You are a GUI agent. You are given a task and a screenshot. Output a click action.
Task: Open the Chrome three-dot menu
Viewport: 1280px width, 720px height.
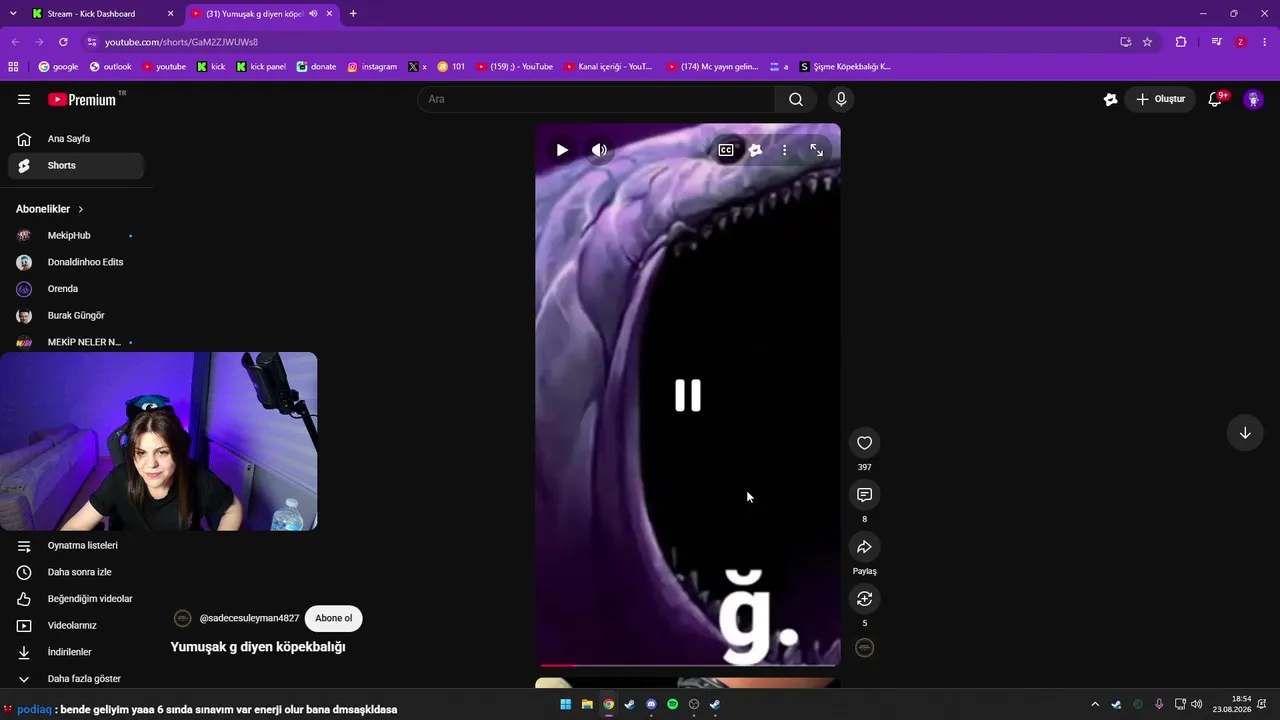coord(1265,42)
